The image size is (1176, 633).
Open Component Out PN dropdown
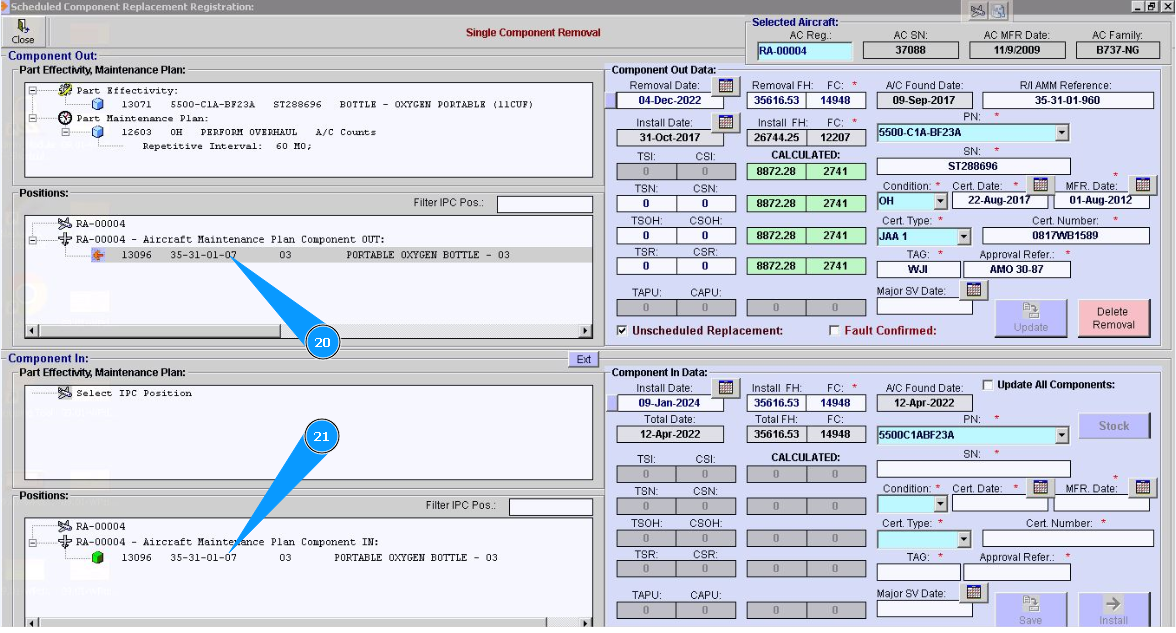click(x=1061, y=133)
